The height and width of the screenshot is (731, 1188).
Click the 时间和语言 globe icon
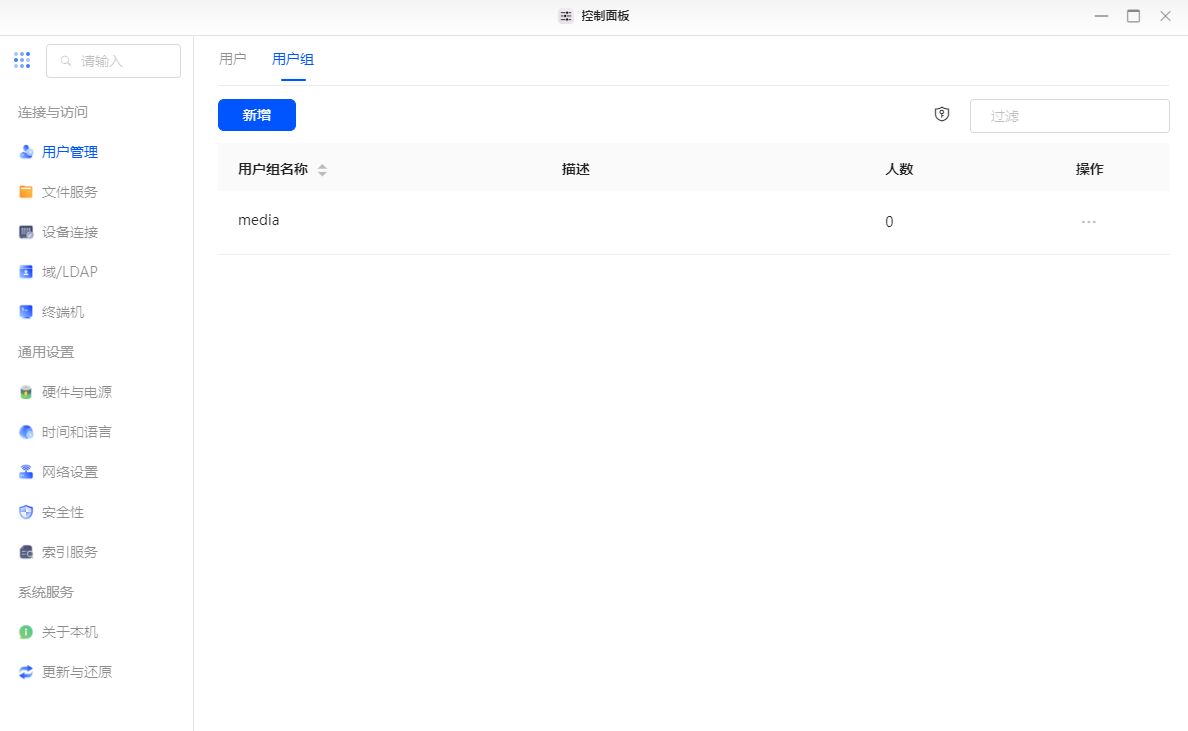tap(26, 433)
